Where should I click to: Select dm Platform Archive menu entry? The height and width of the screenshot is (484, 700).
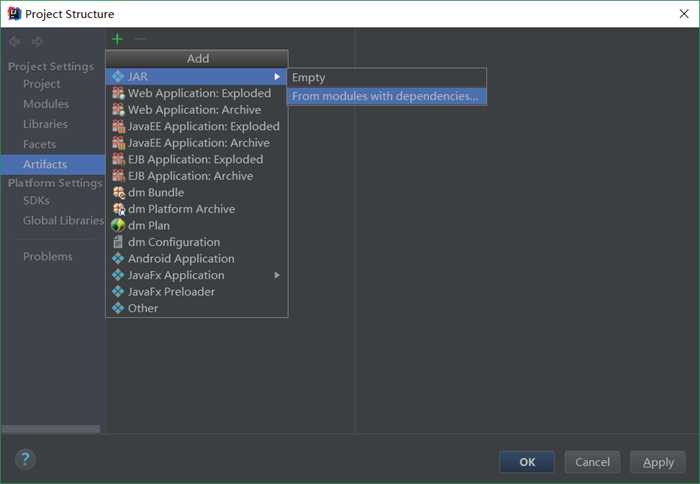click(196, 209)
